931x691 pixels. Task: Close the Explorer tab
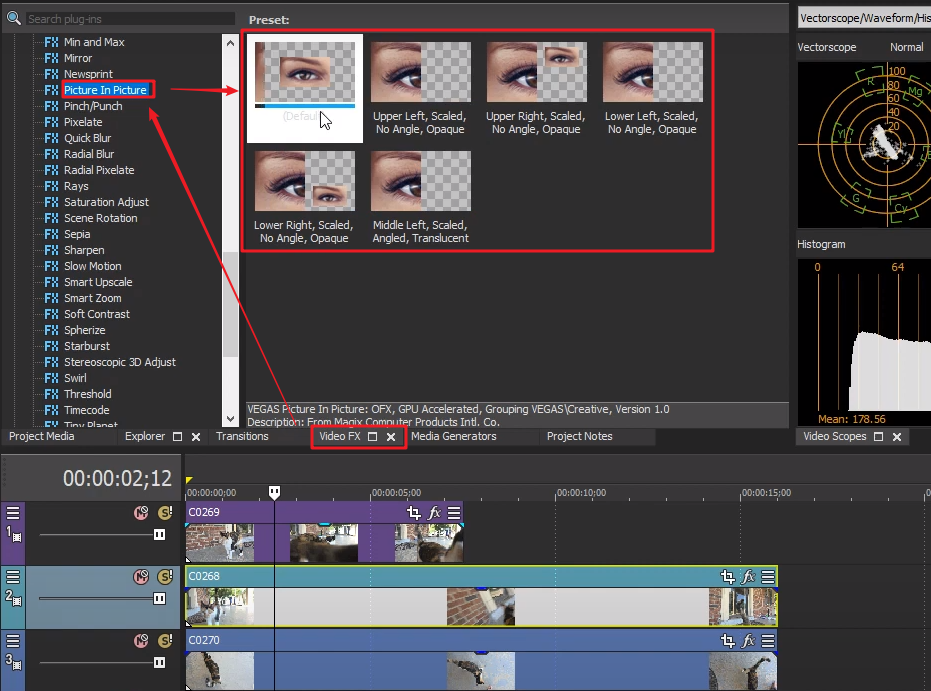[x=196, y=436]
